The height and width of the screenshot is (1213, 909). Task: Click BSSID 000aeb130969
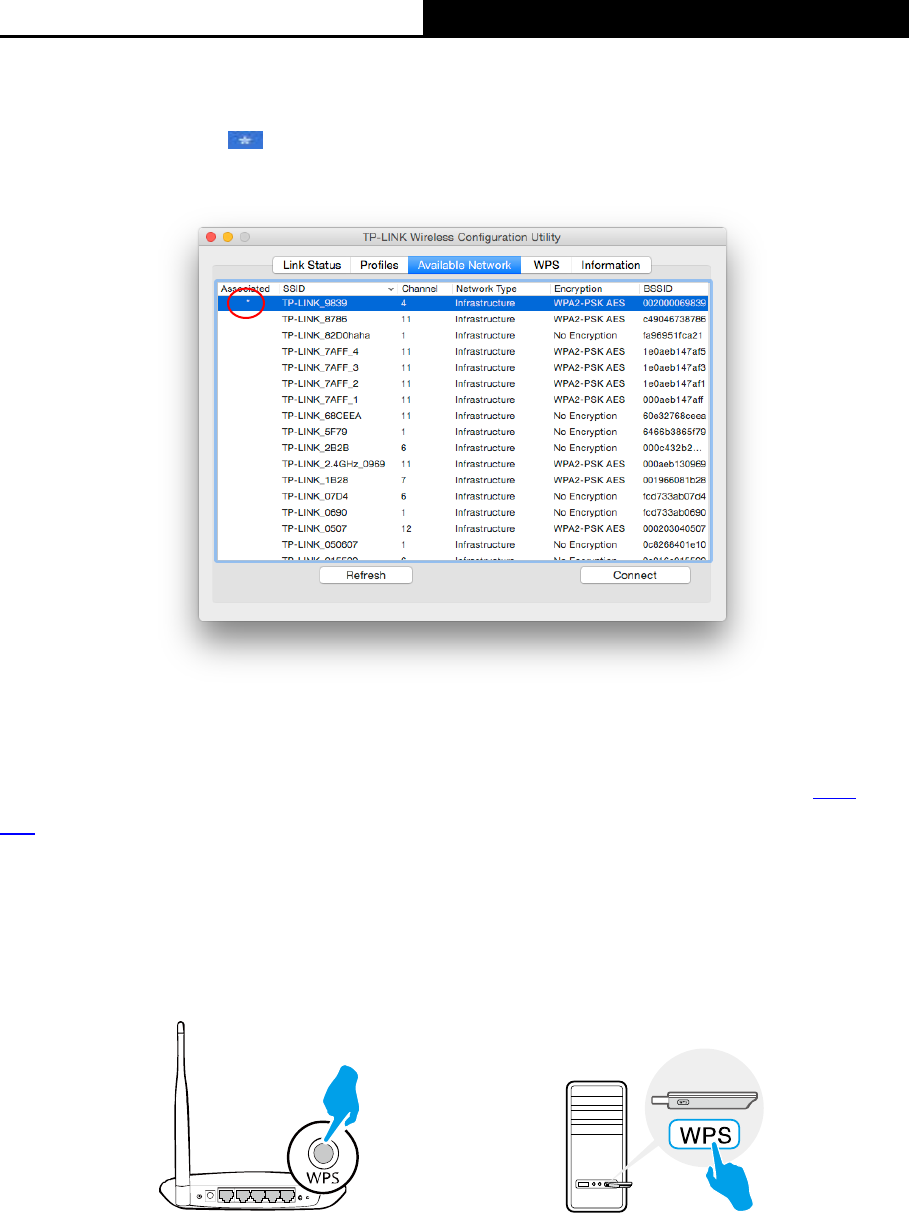click(x=675, y=464)
